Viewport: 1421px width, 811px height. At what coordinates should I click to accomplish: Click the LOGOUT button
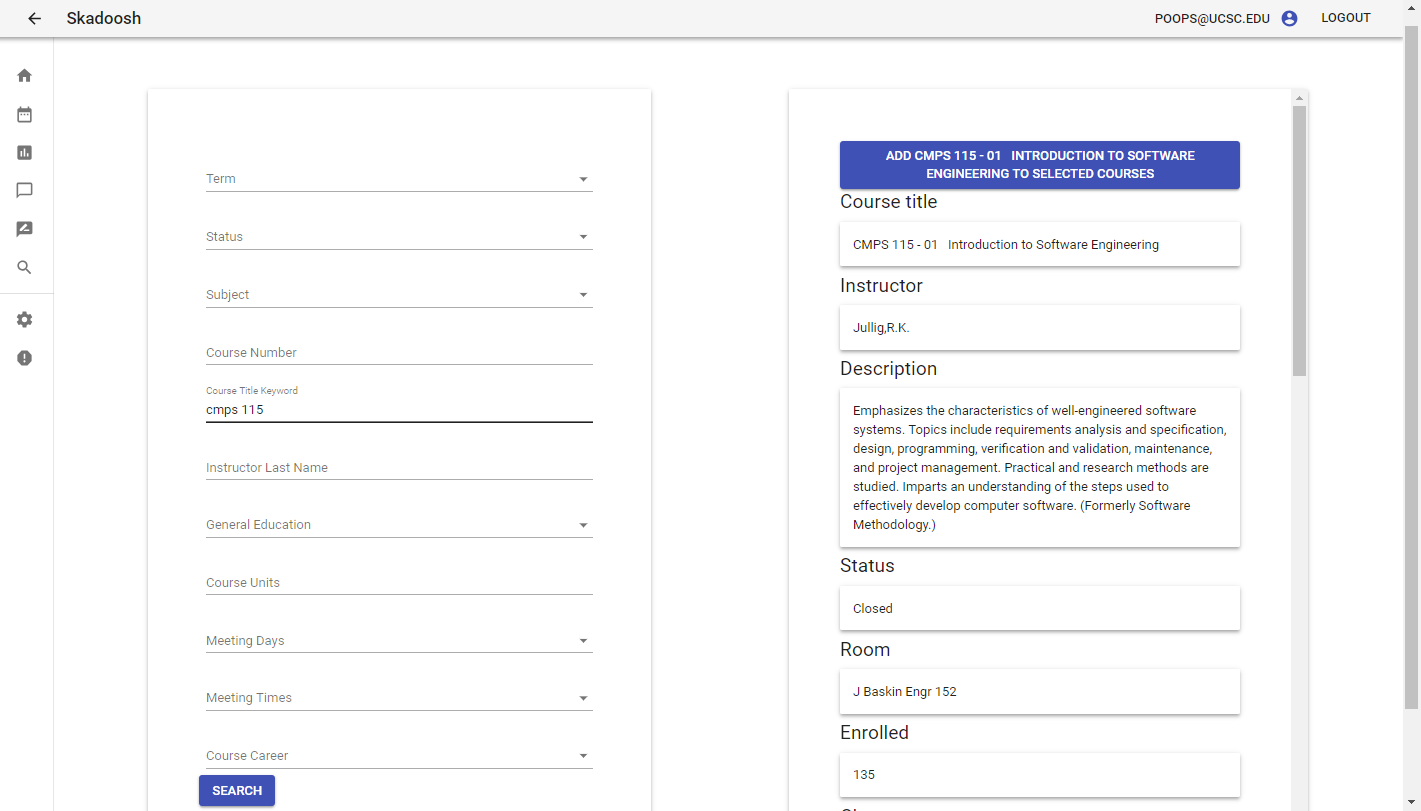[1346, 18]
